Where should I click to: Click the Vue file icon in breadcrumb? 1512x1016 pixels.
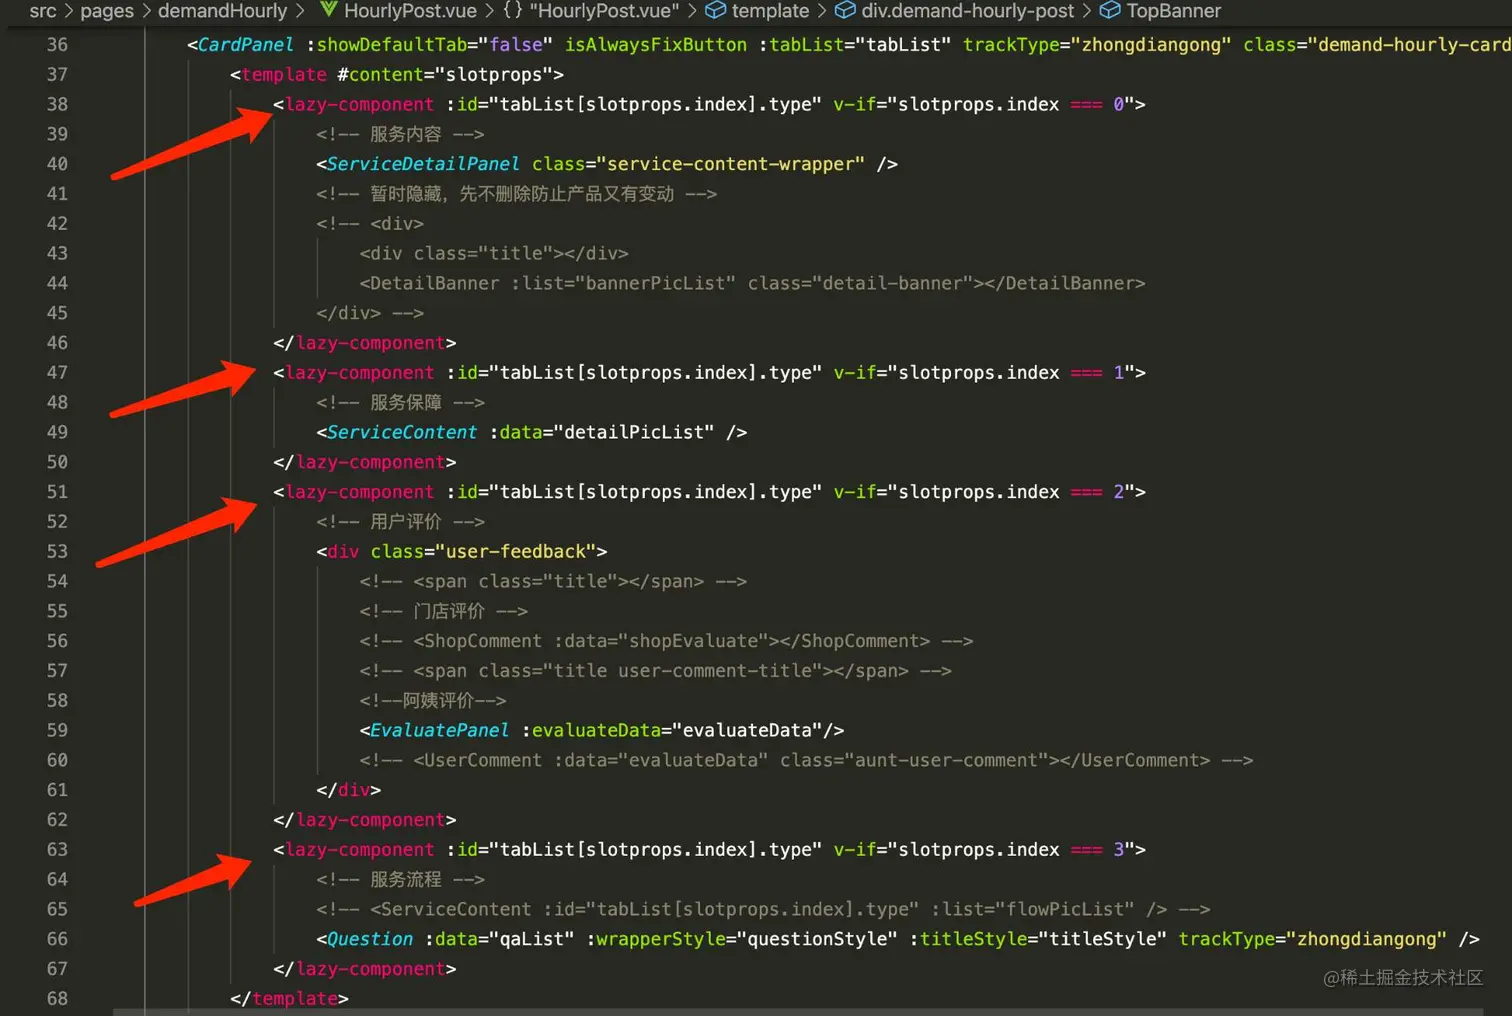(x=328, y=10)
